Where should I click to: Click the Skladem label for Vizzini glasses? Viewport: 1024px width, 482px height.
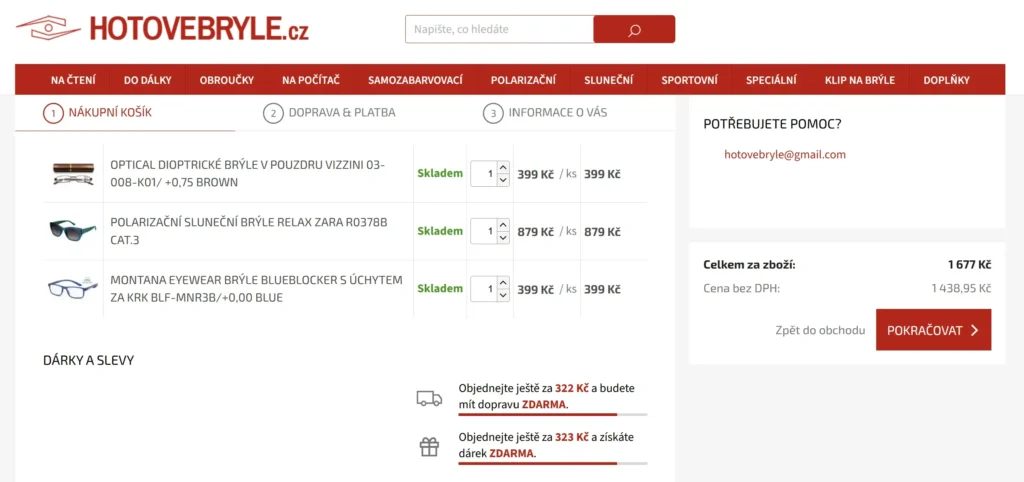440,174
